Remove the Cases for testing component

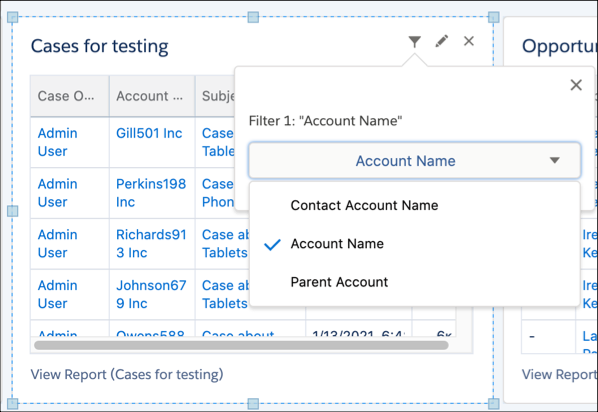[x=469, y=41]
